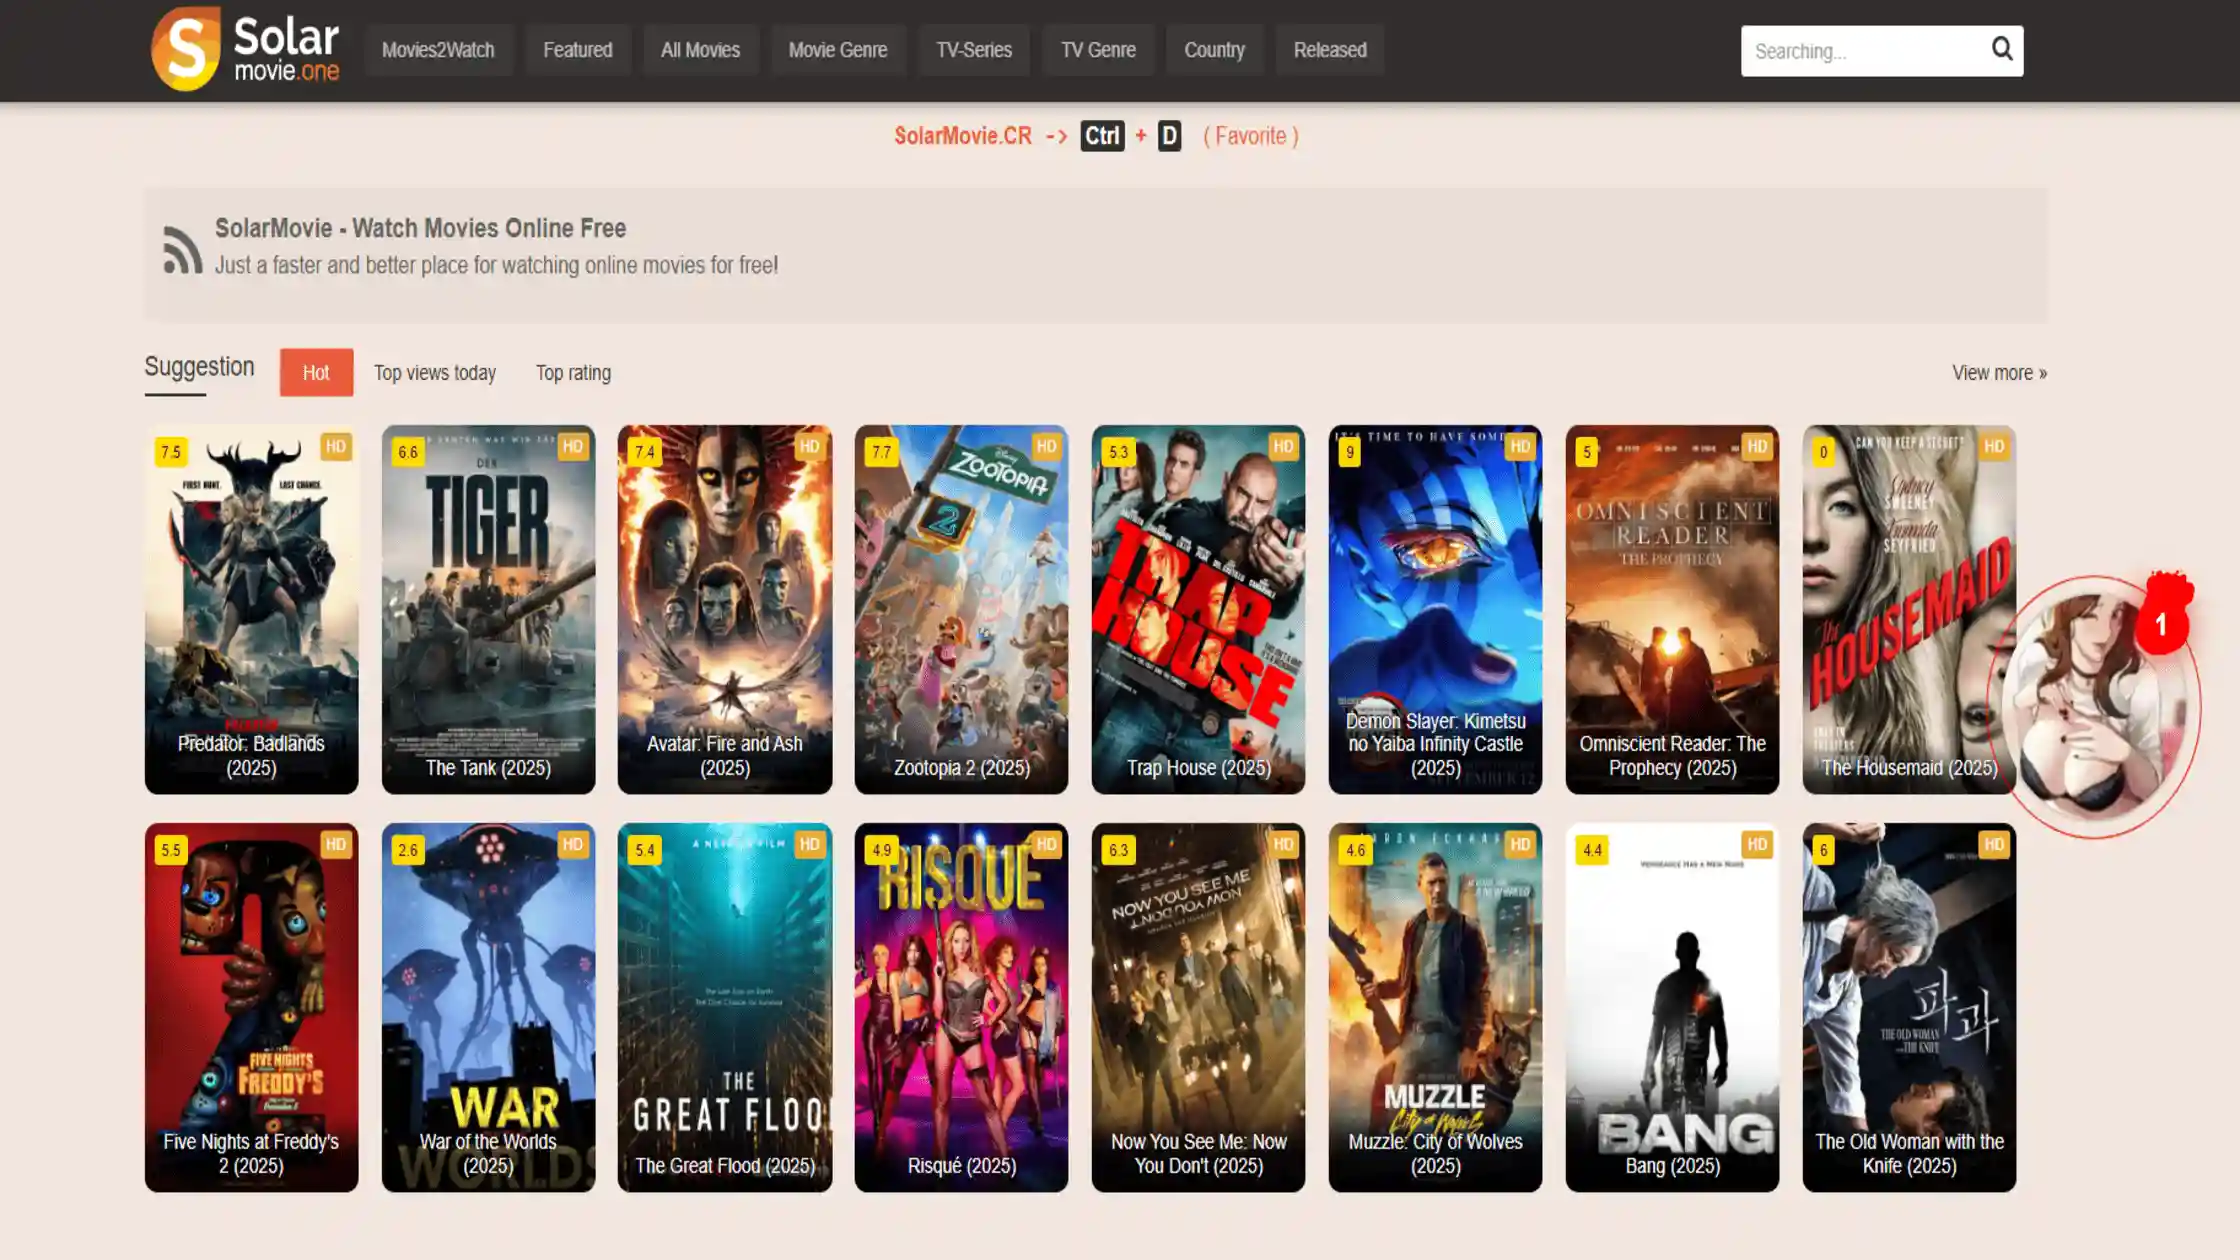Click the SolarMovie logo icon

(186, 49)
